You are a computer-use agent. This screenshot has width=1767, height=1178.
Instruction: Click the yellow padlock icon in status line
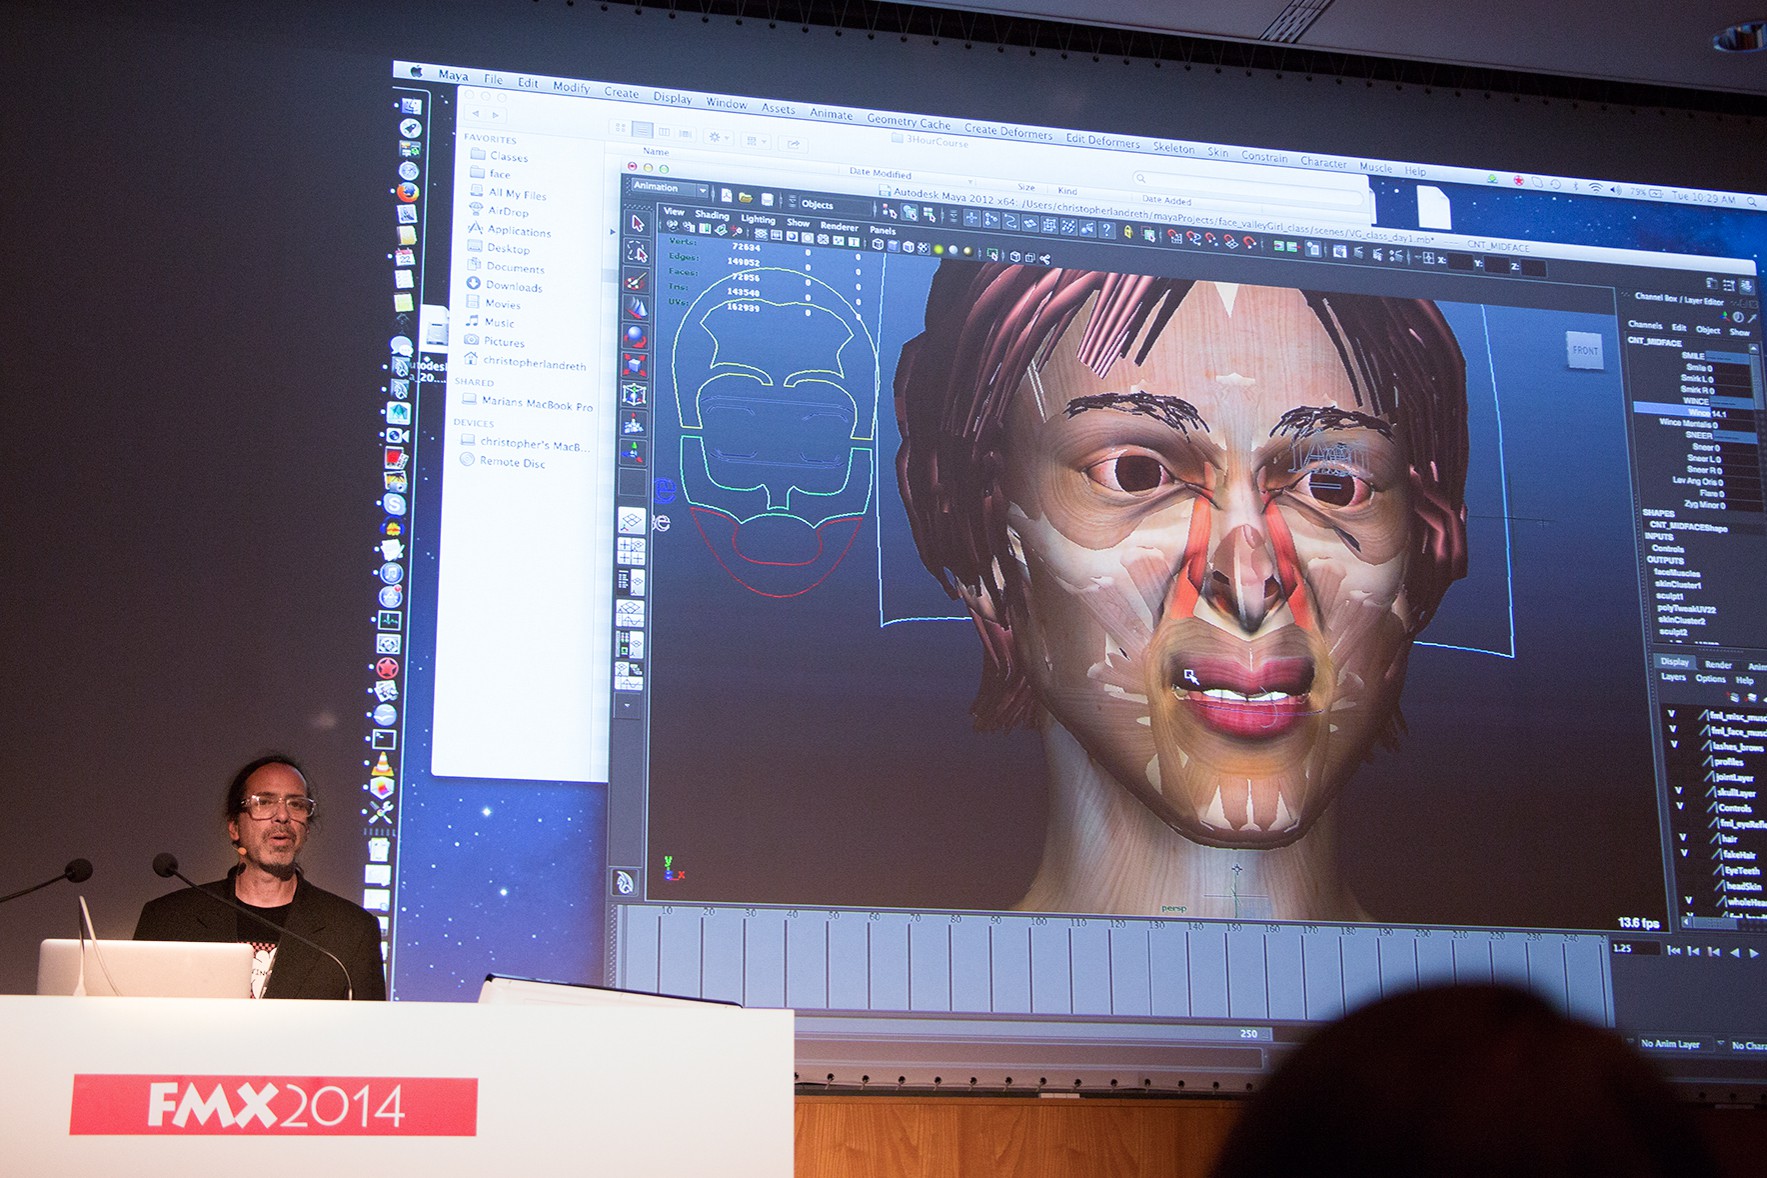coord(1129,232)
